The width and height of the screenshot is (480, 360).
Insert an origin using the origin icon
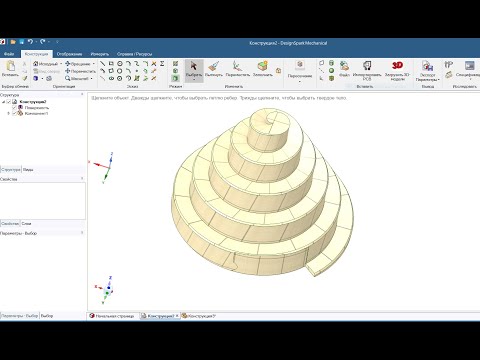pyautogui.click(x=322, y=78)
